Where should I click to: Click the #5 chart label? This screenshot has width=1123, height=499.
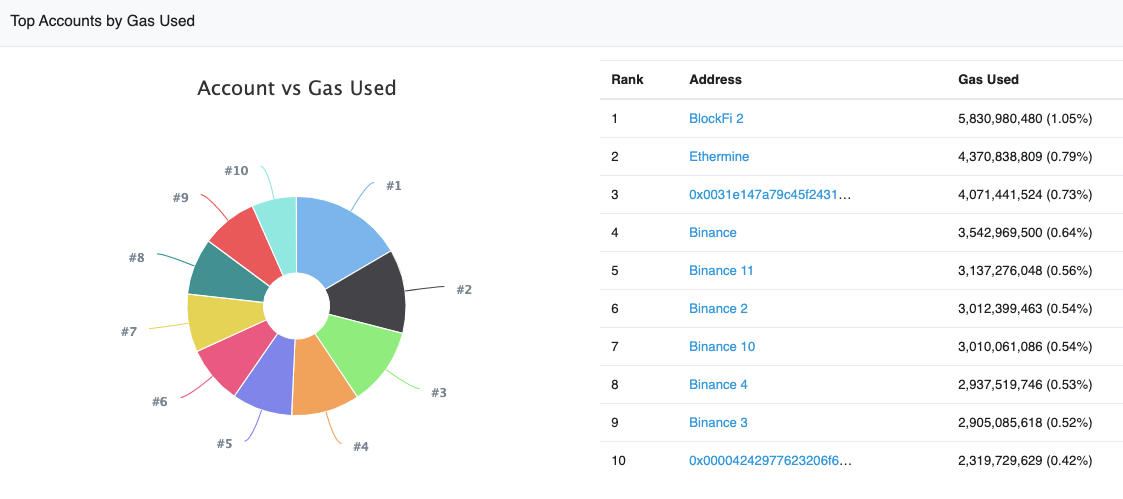click(x=224, y=444)
